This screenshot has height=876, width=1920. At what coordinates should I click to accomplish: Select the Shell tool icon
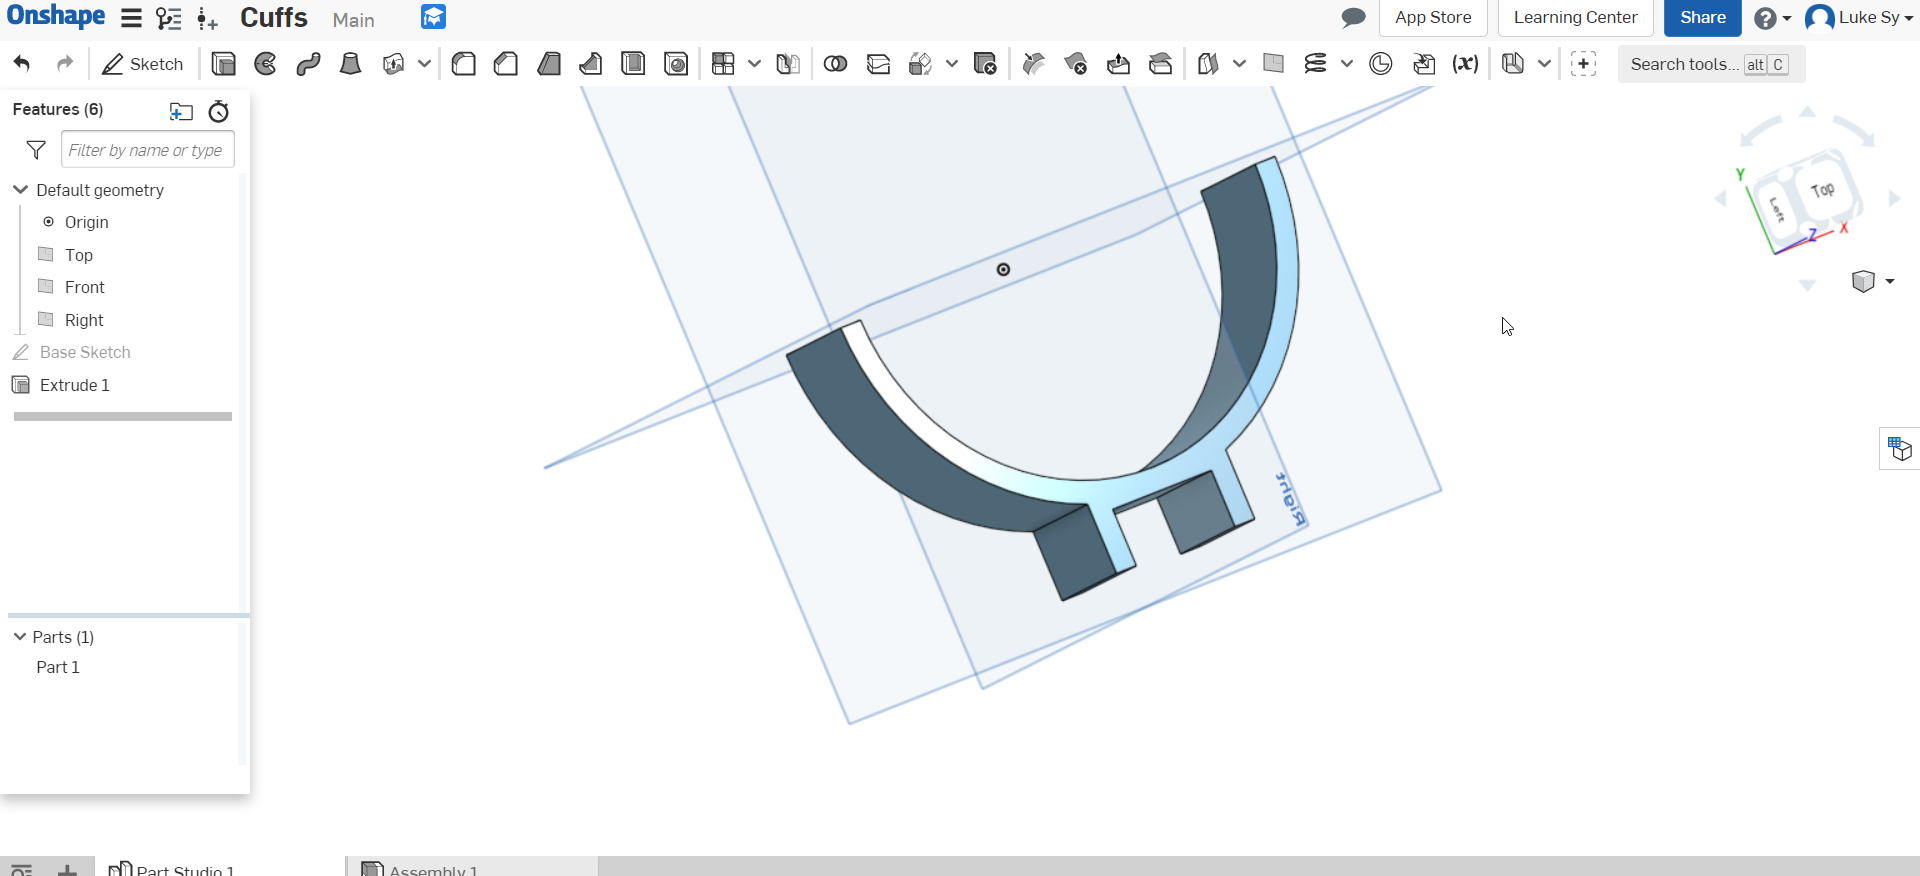coord(633,64)
